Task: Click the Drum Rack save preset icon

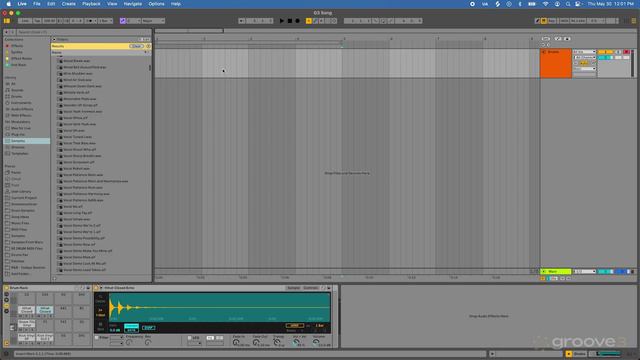Action: 88,288
